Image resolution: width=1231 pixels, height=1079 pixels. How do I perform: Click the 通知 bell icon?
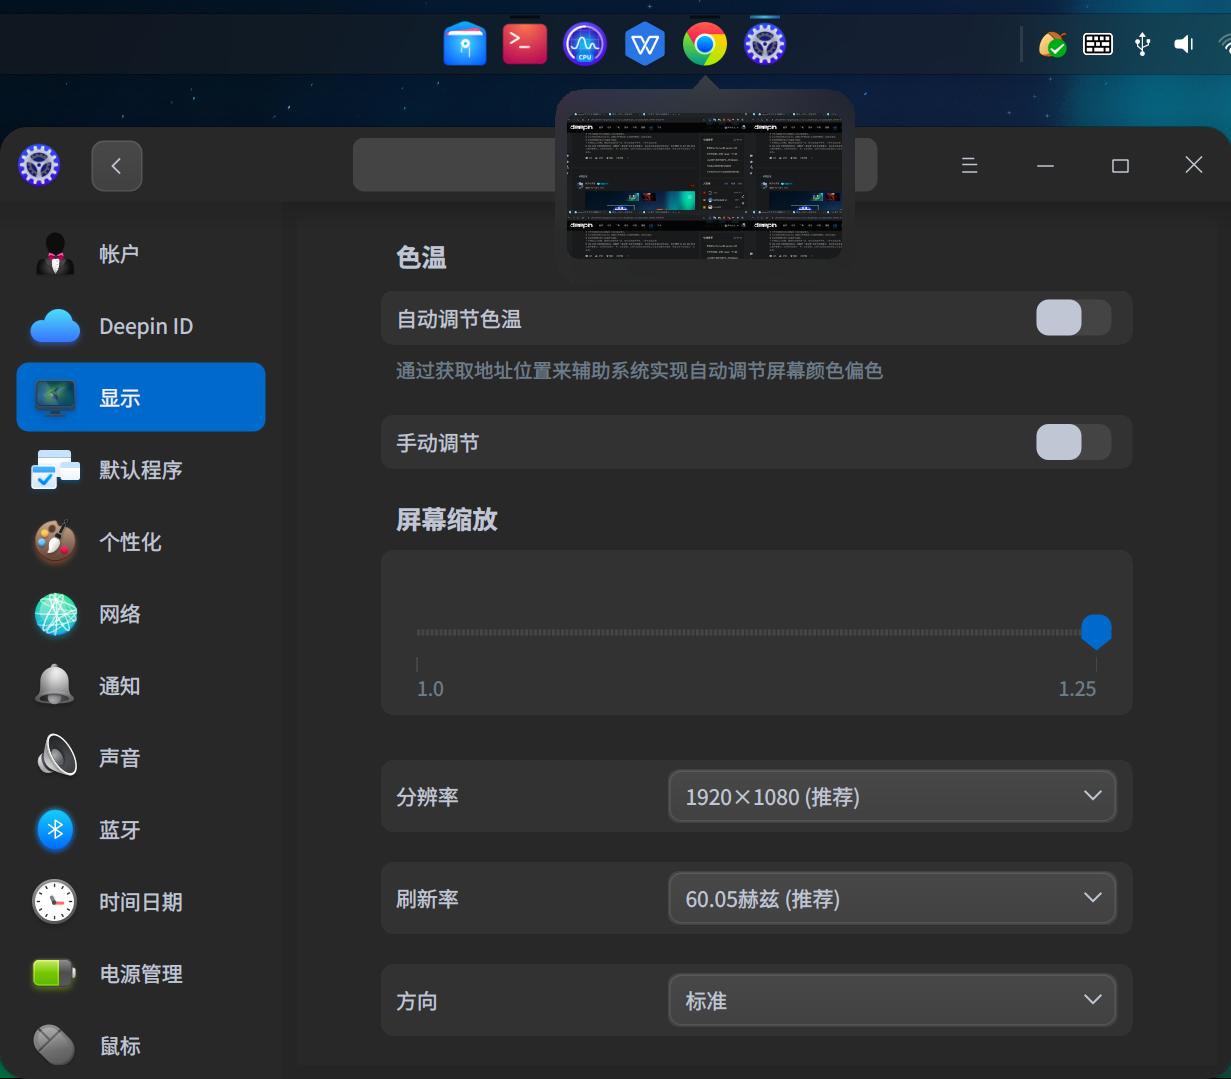pyautogui.click(x=55, y=686)
